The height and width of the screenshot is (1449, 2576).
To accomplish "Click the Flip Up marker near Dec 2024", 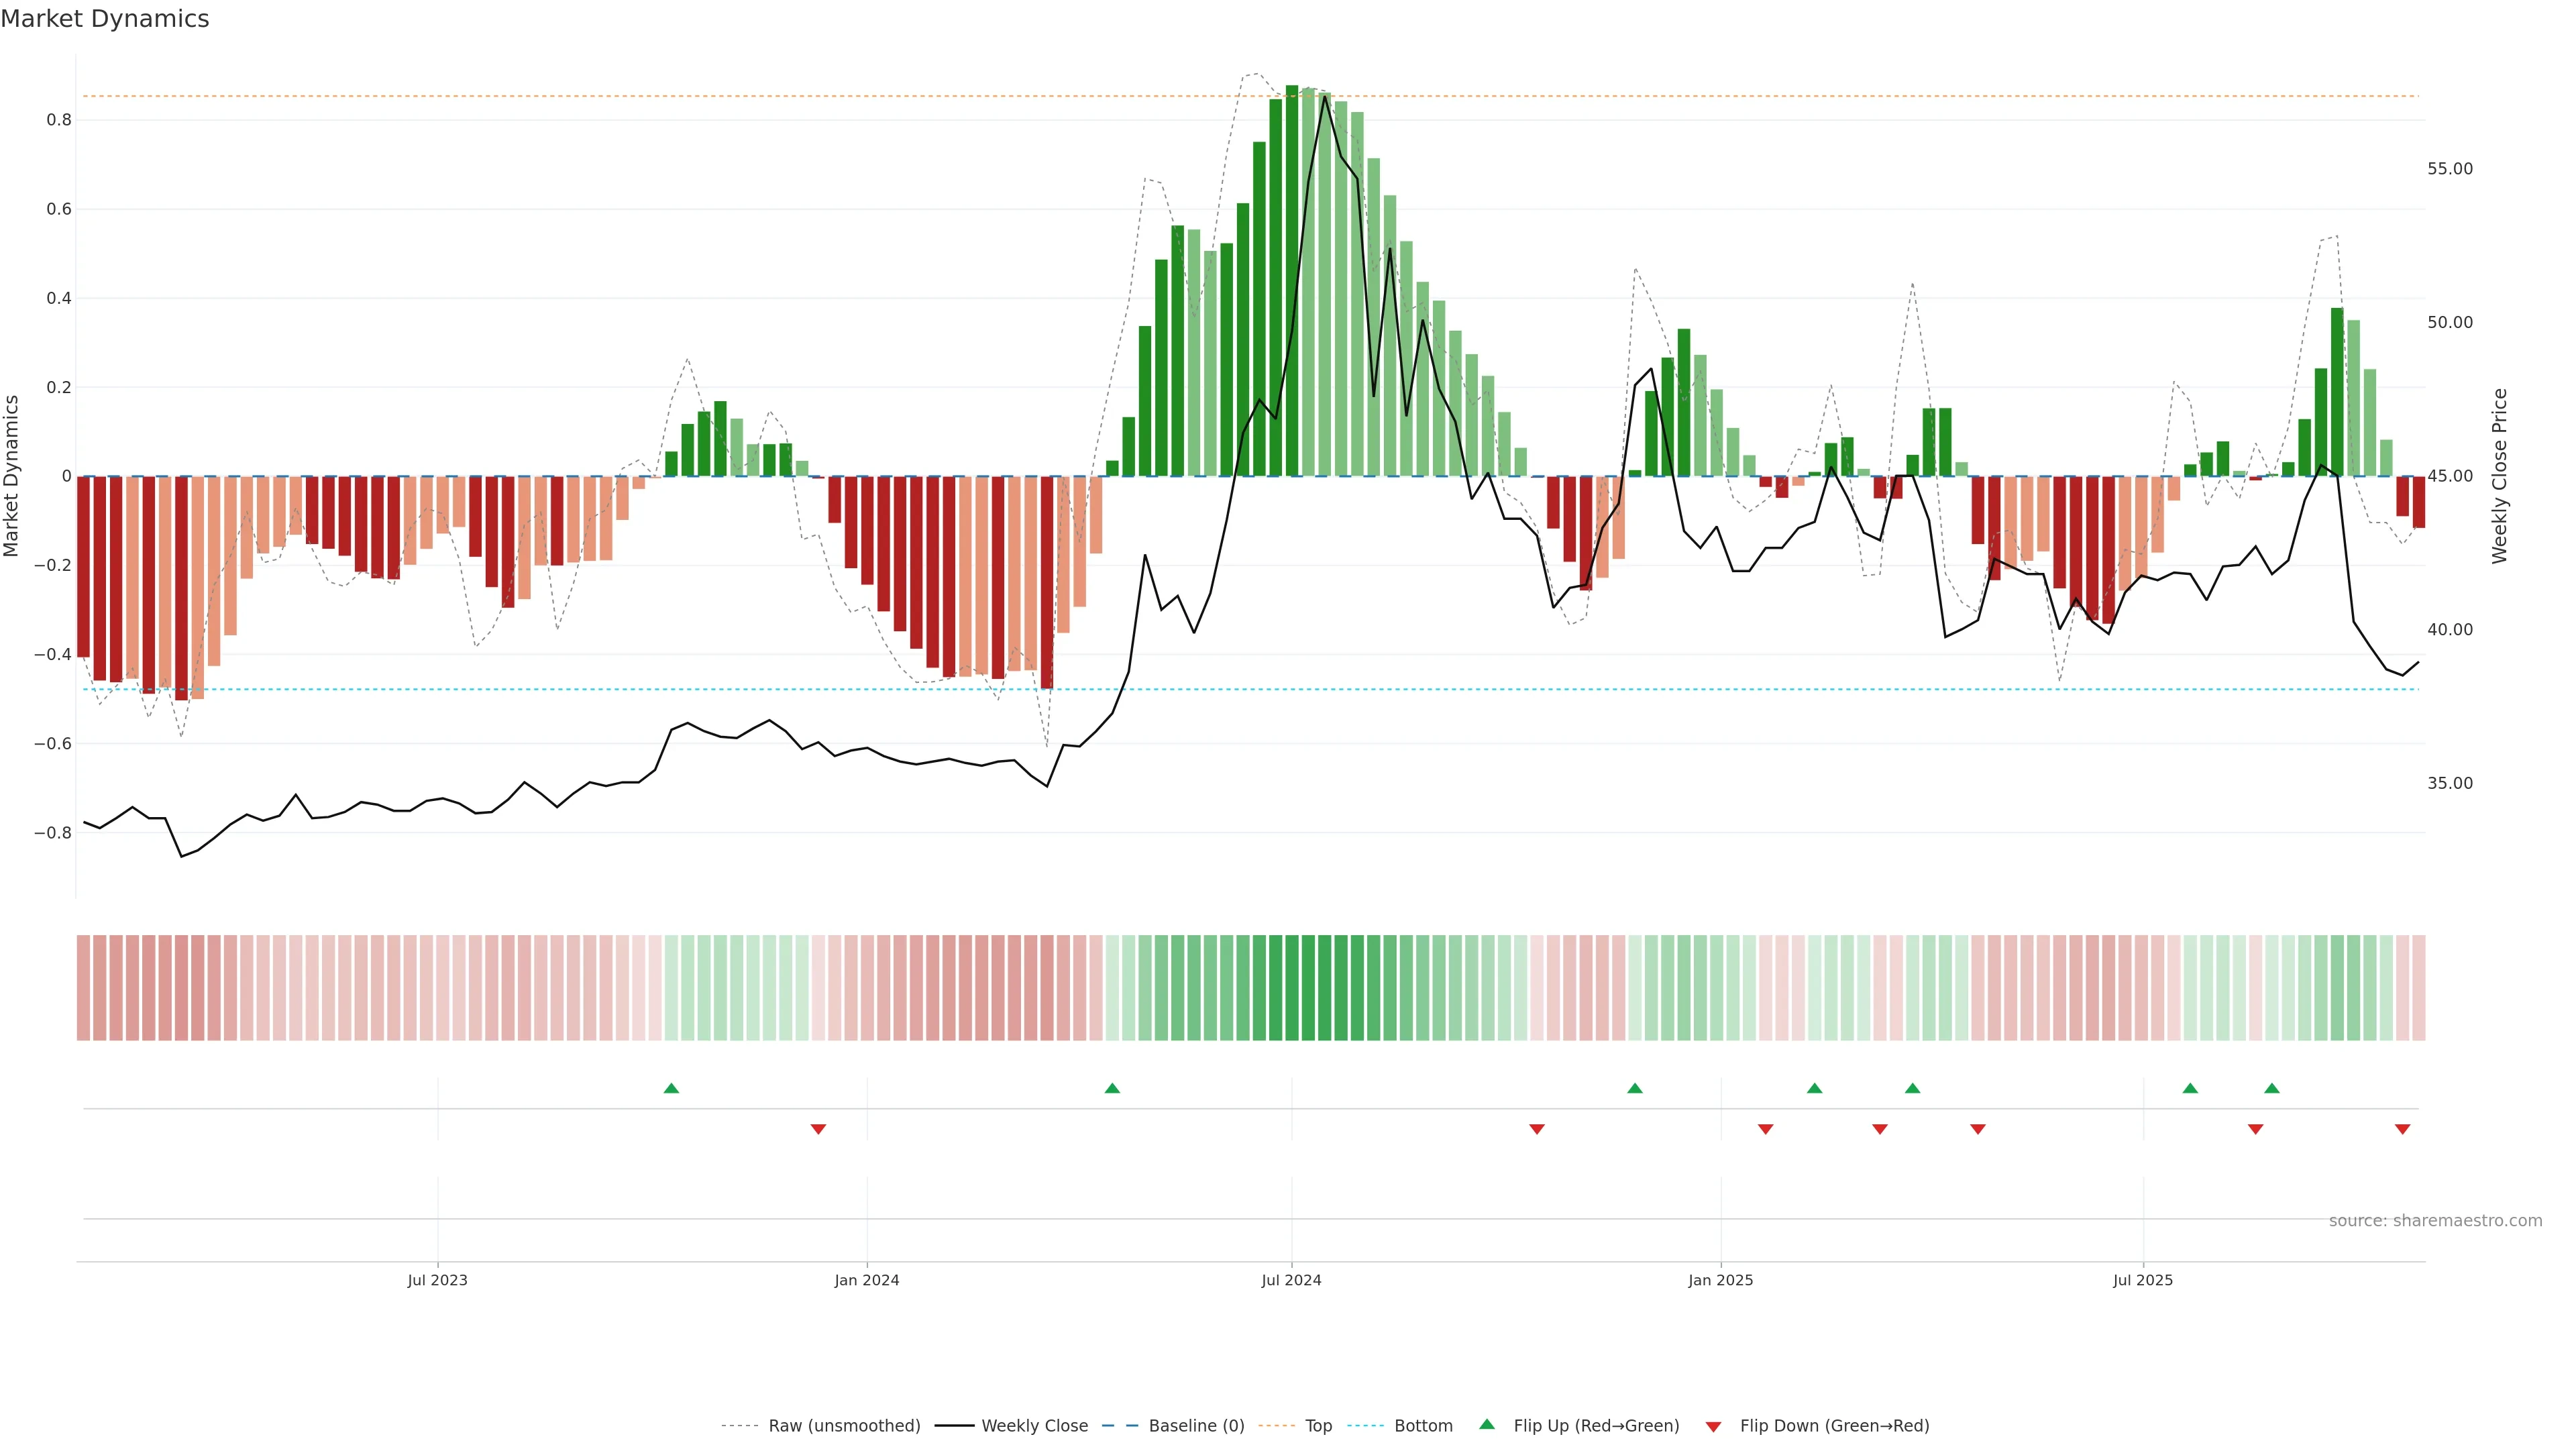I will click(1635, 1088).
